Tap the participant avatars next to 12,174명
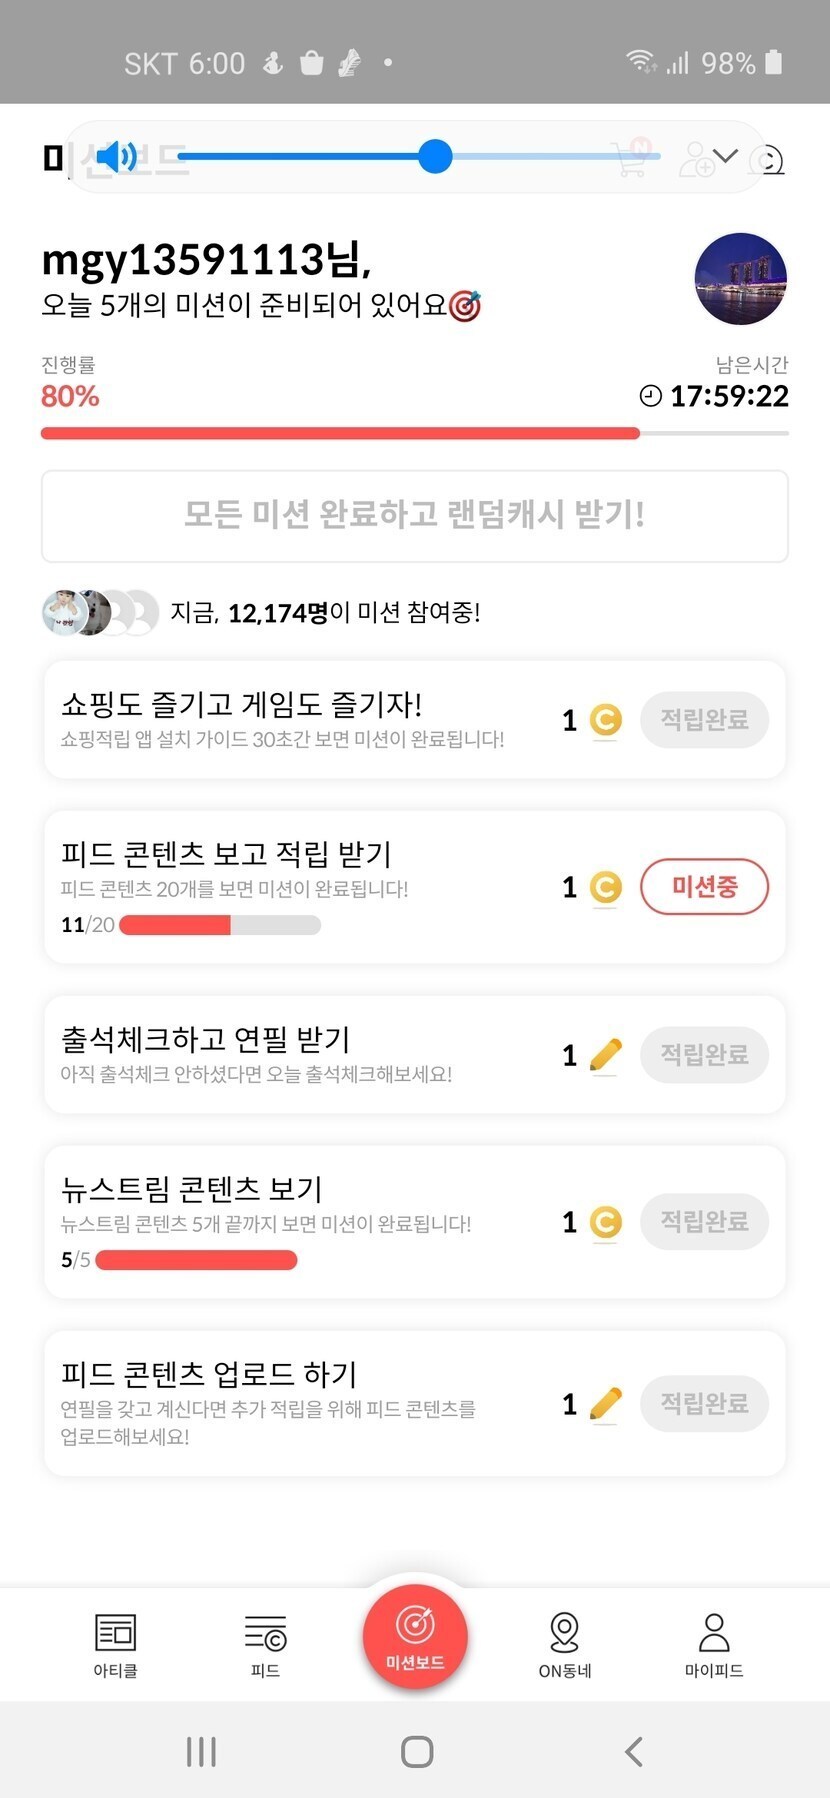Image resolution: width=830 pixels, height=1798 pixels. click(100, 612)
